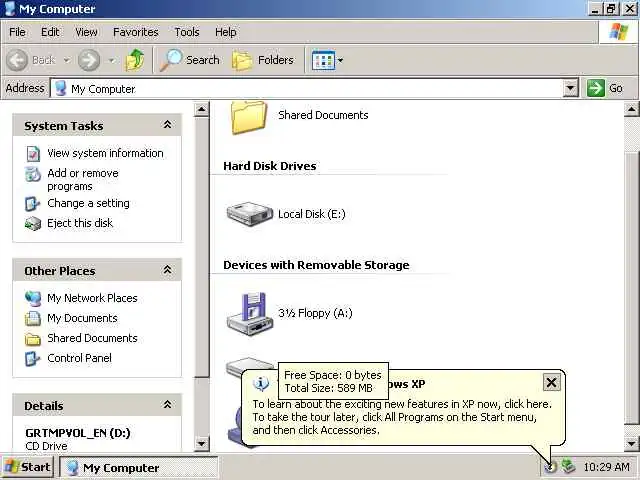Click GRTMPVOL_EN (D:) in Details
The image size is (640, 480).
[78, 433]
